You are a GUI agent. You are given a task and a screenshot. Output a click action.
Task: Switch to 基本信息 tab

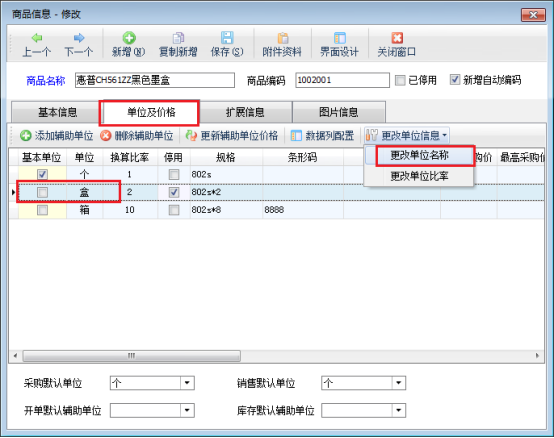(x=57, y=112)
